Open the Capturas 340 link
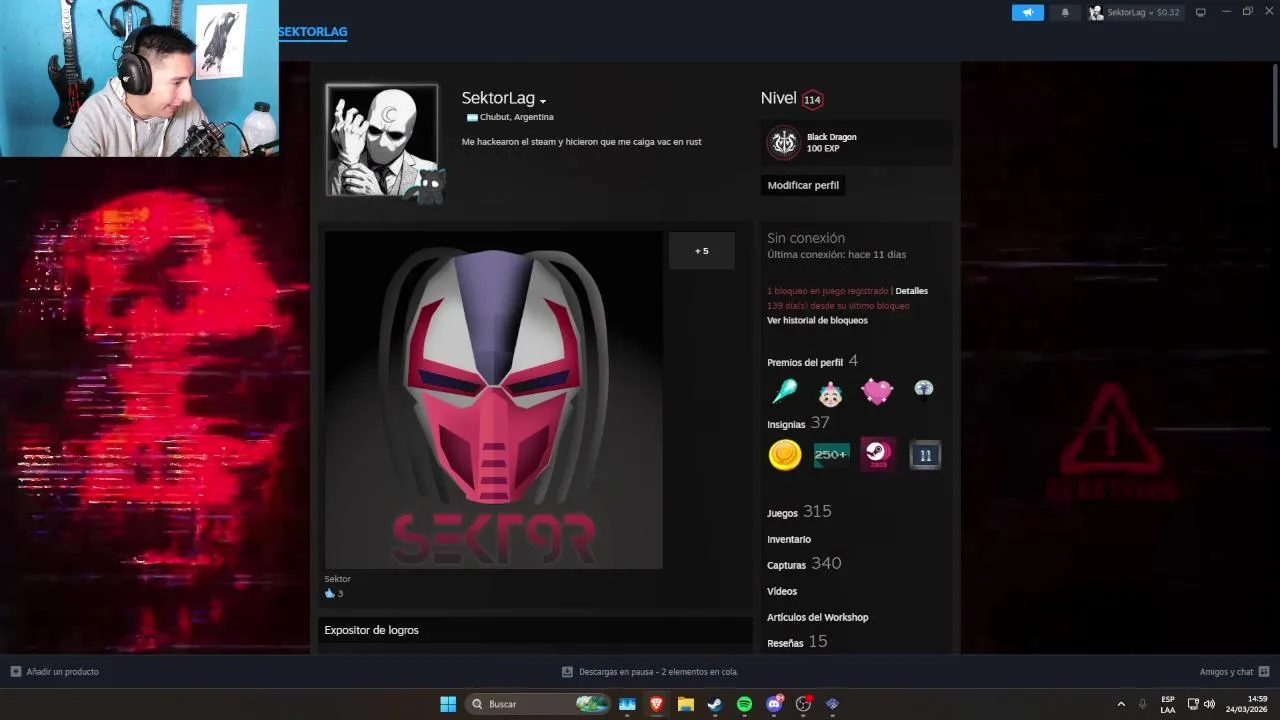The width and height of the screenshot is (1280, 720). tap(804, 564)
